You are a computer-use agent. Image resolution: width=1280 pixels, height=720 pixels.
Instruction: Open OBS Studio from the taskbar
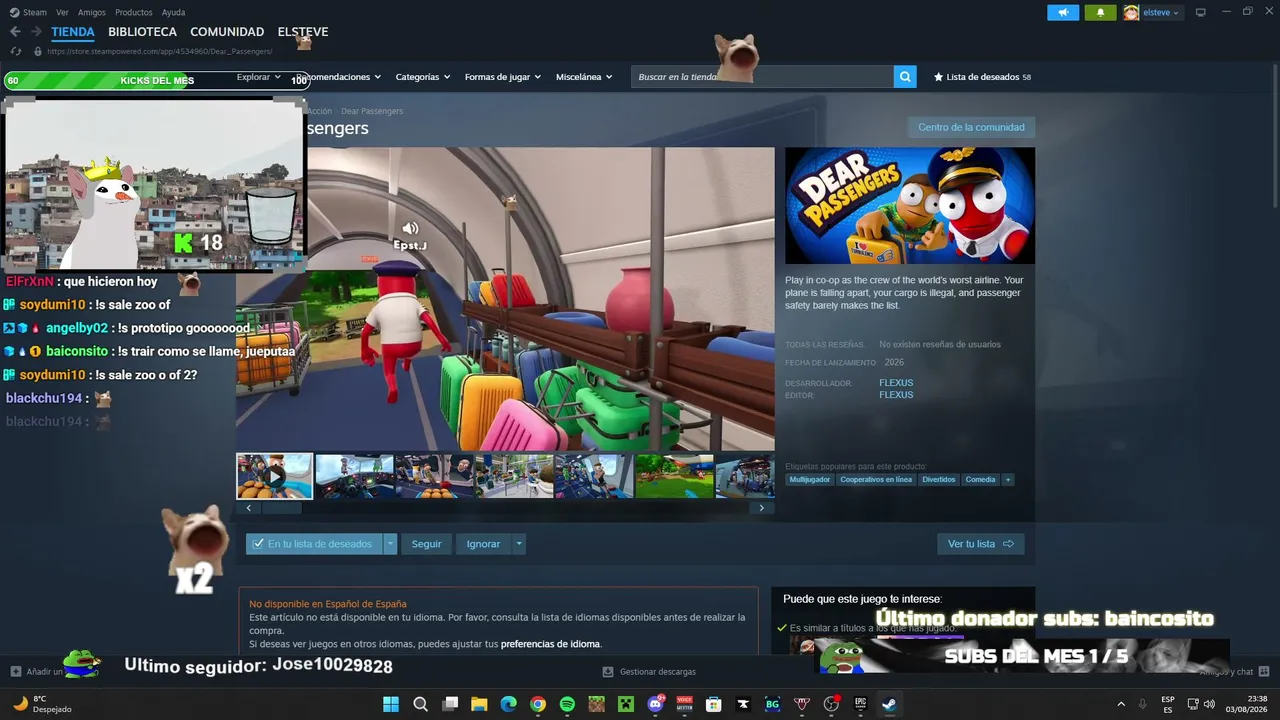coord(831,704)
